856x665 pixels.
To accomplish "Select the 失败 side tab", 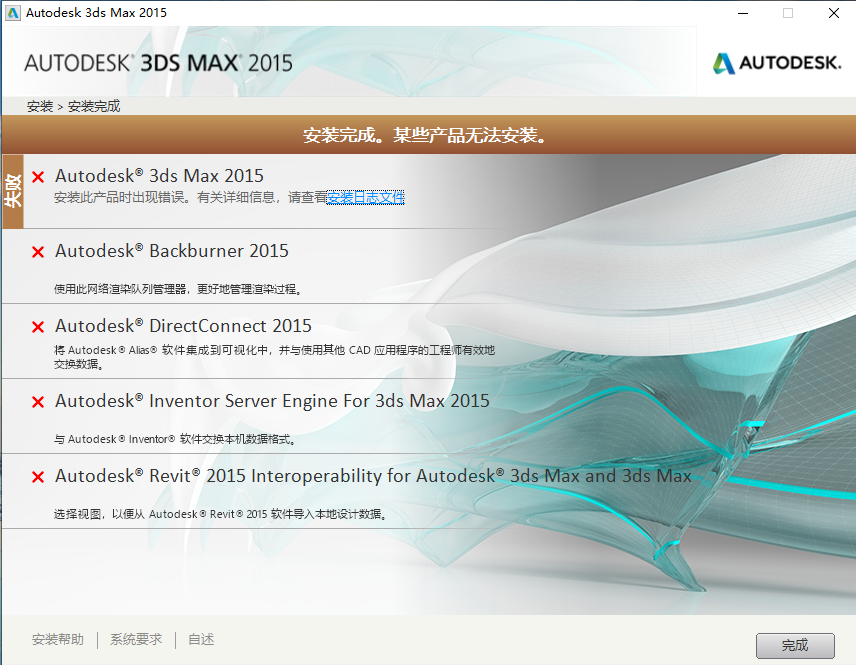I will click(x=13, y=191).
